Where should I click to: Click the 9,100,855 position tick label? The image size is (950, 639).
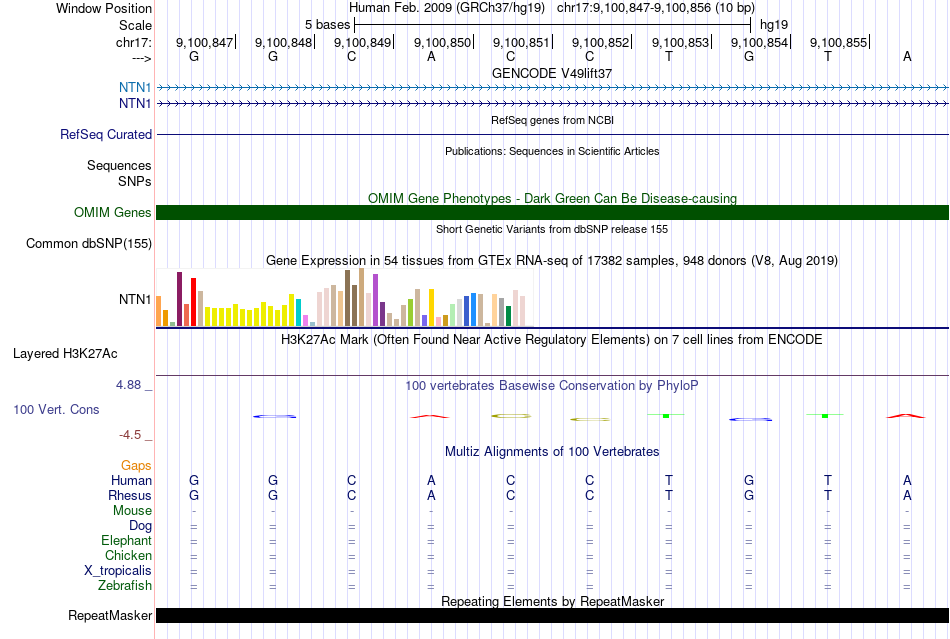(839, 42)
